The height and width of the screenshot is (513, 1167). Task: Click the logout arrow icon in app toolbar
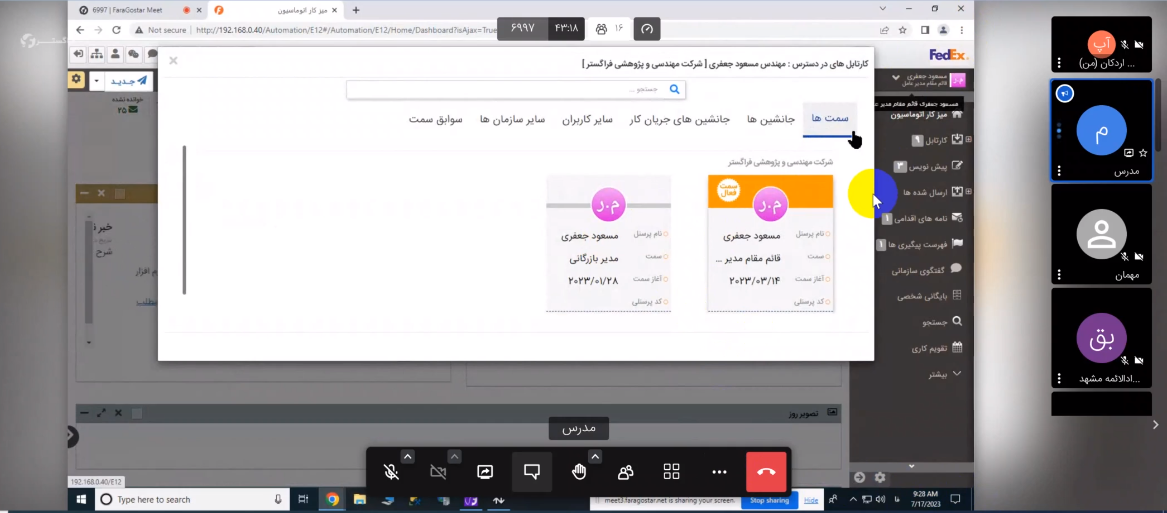pos(78,54)
